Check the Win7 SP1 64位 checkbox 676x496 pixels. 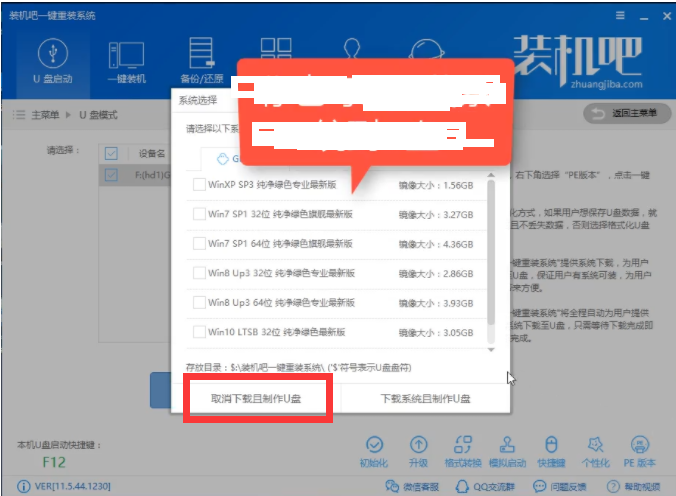pyautogui.click(x=199, y=243)
